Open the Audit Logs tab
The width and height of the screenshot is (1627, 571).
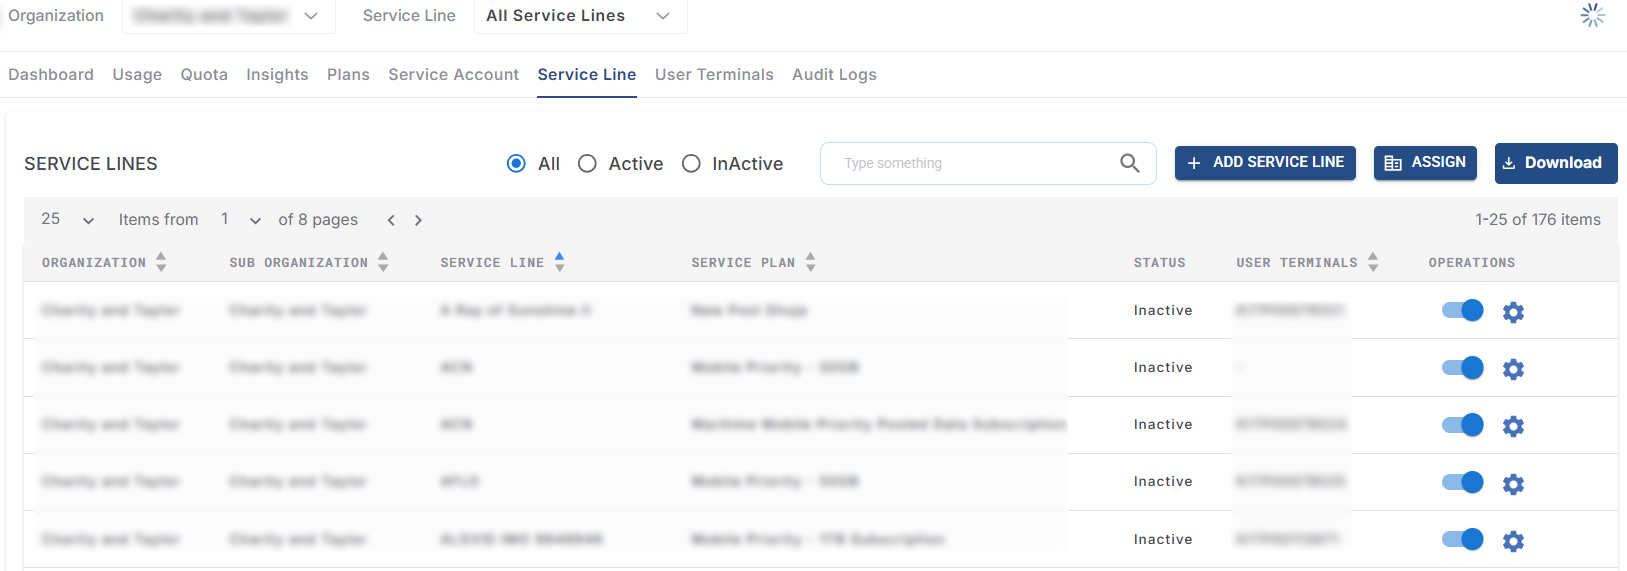834,75
